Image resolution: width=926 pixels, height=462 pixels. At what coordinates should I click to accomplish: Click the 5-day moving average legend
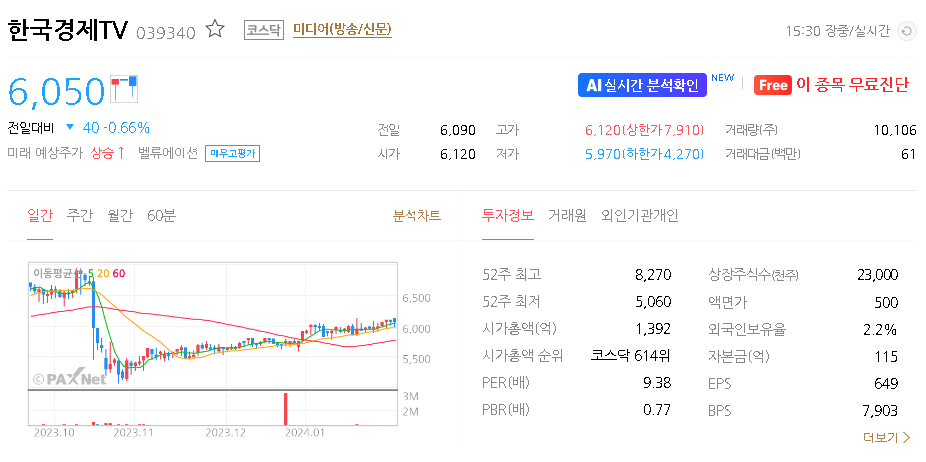click(x=90, y=273)
